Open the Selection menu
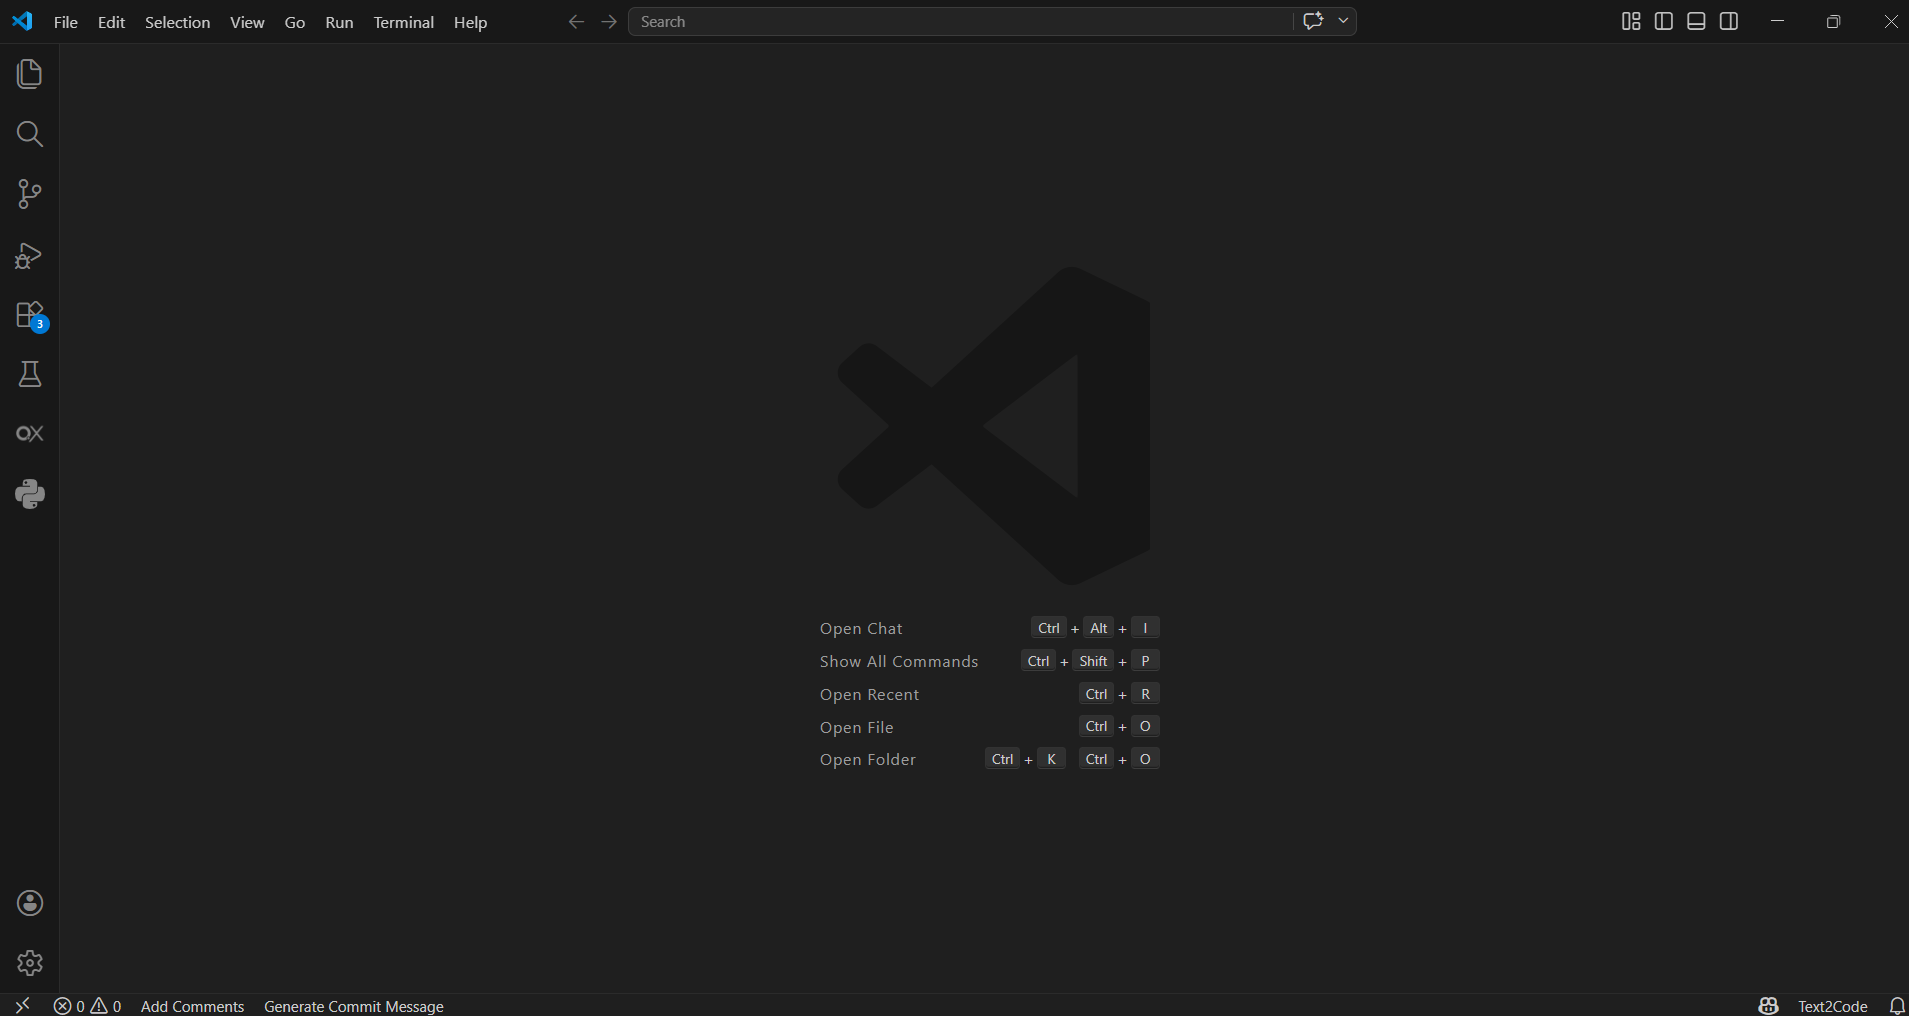This screenshot has height=1016, width=1909. [177, 22]
